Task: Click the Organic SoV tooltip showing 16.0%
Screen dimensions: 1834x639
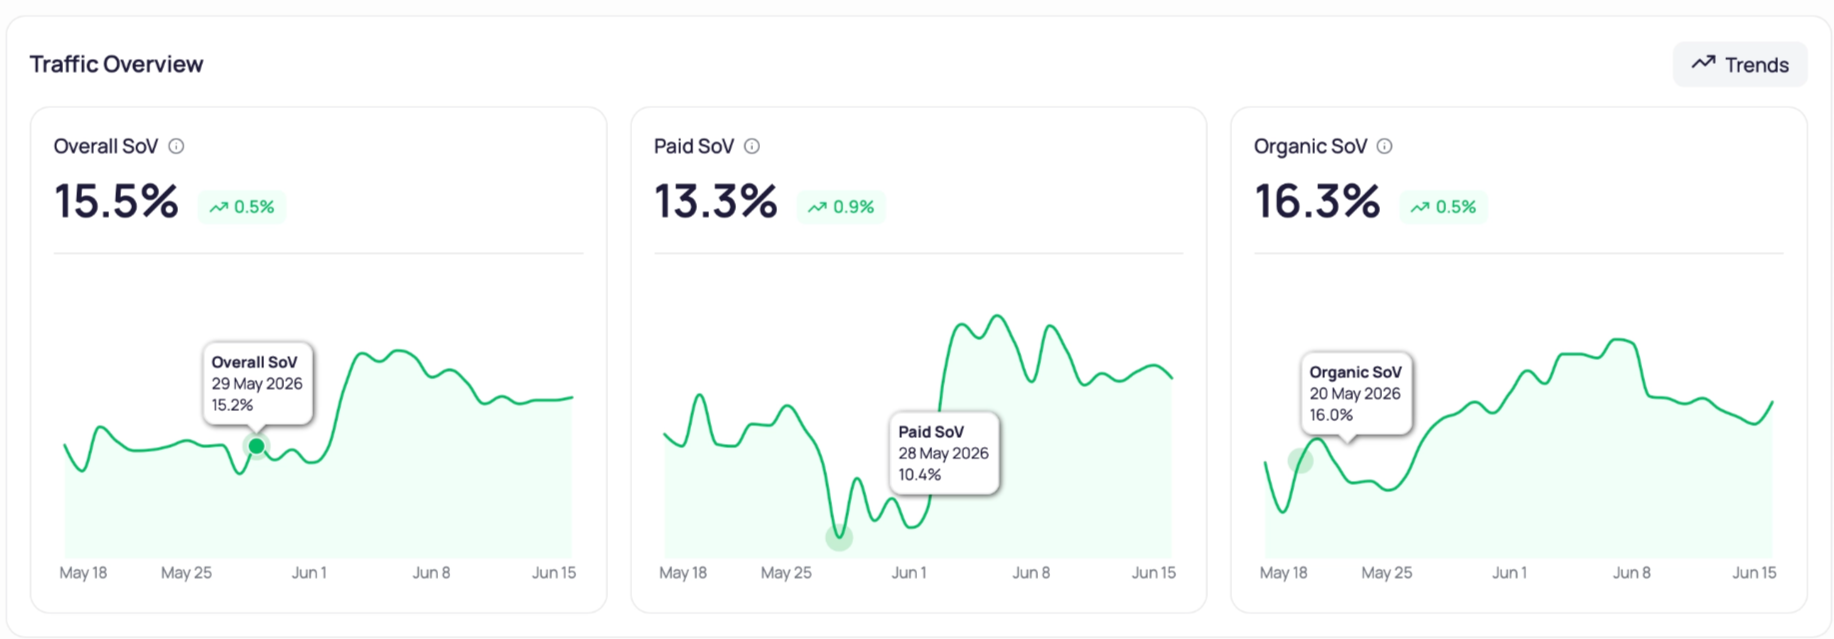Action: coord(1356,393)
